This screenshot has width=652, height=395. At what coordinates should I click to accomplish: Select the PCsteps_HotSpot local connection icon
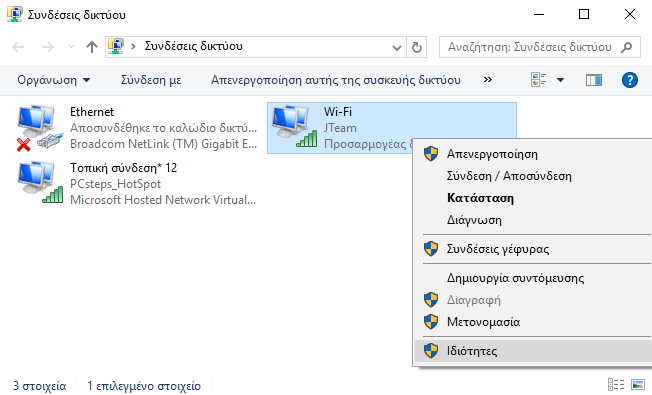click(x=40, y=183)
